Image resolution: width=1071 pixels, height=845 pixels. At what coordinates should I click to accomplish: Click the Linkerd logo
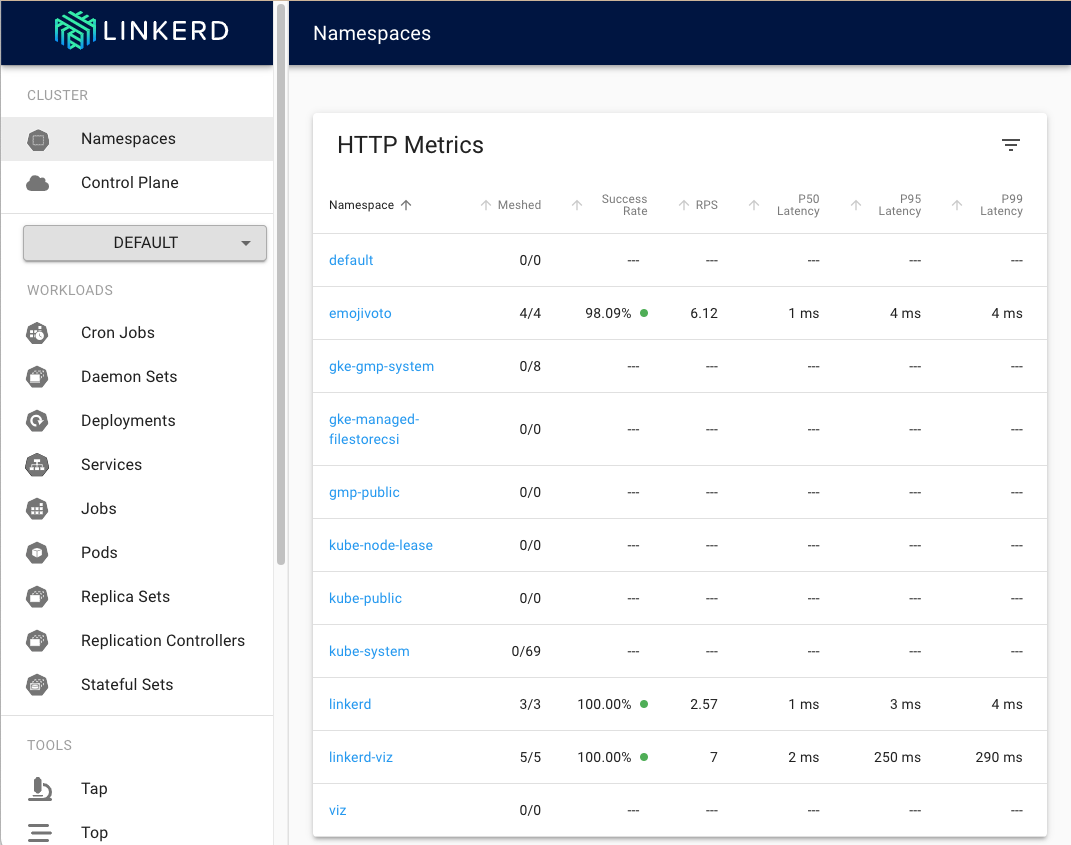point(141,31)
